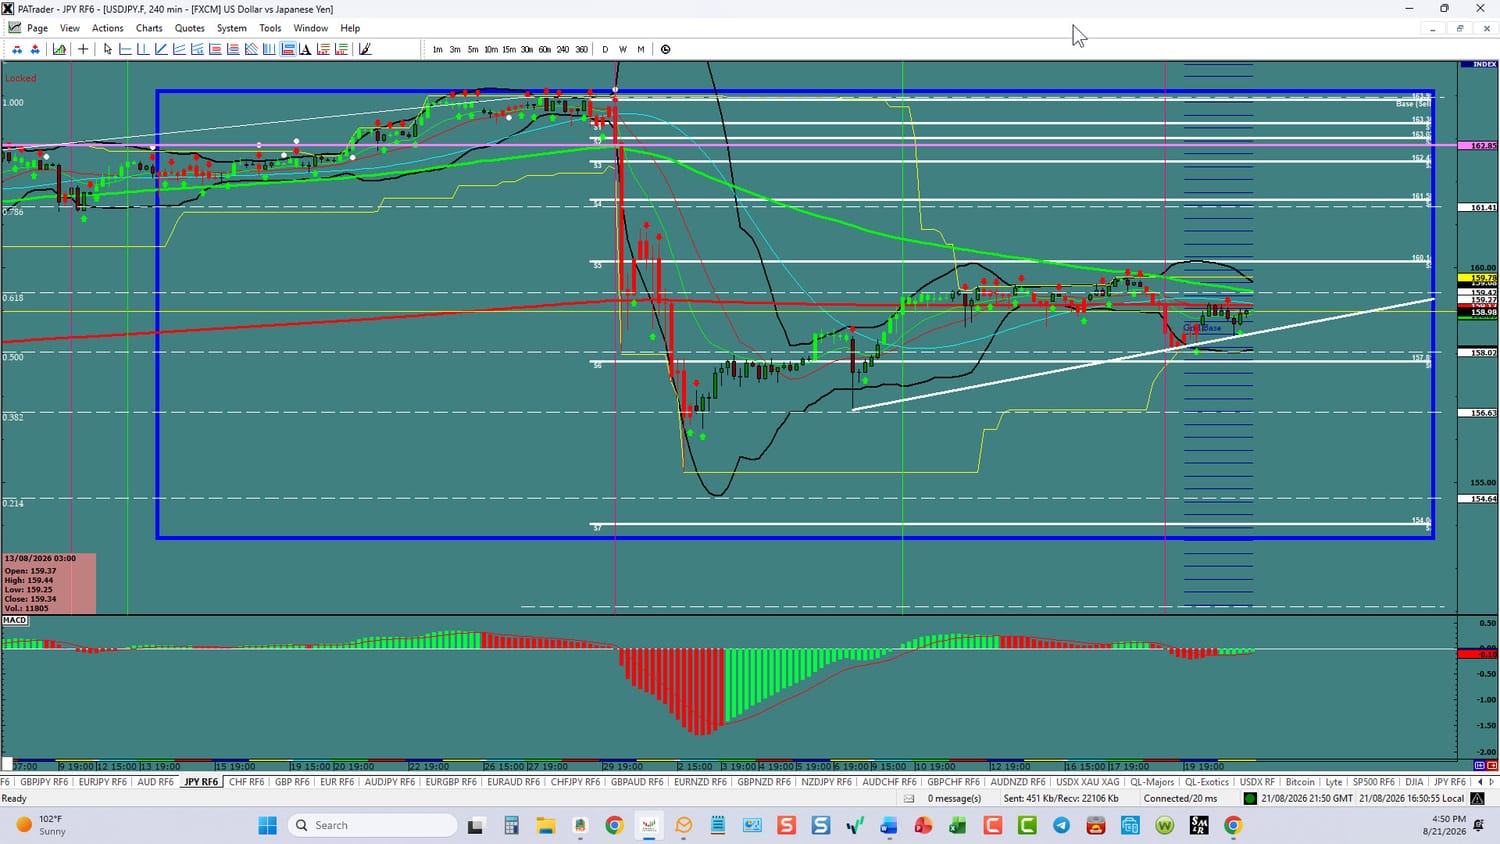Click the taskbar Search box
Image resolution: width=1500 pixels, height=844 pixels.
[x=372, y=825]
